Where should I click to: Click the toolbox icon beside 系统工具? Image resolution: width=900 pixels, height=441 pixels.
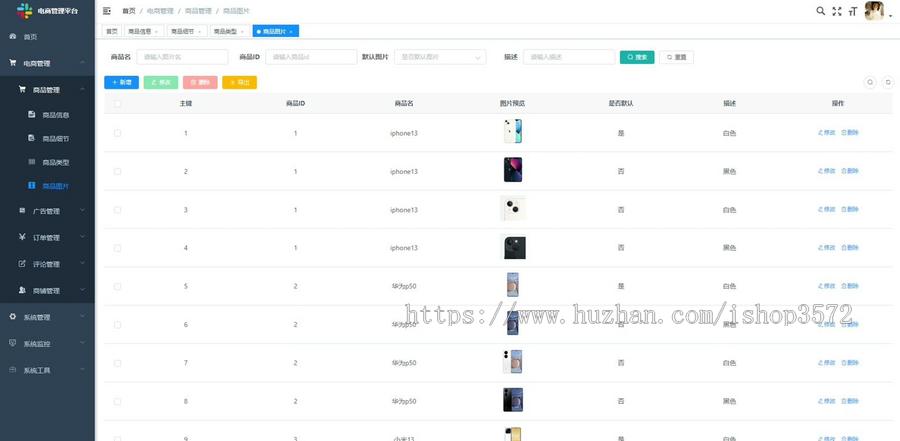[x=13, y=370]
